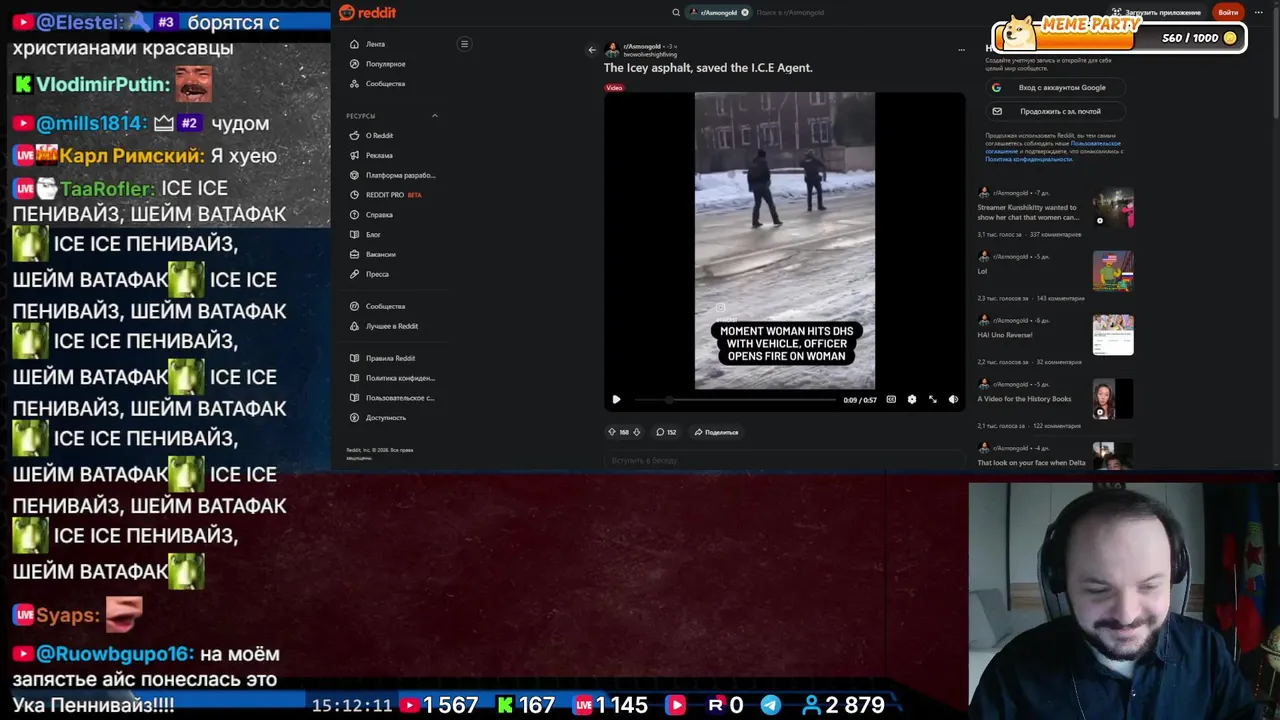Focus the join conversation comment field

[x=785, y=460]
